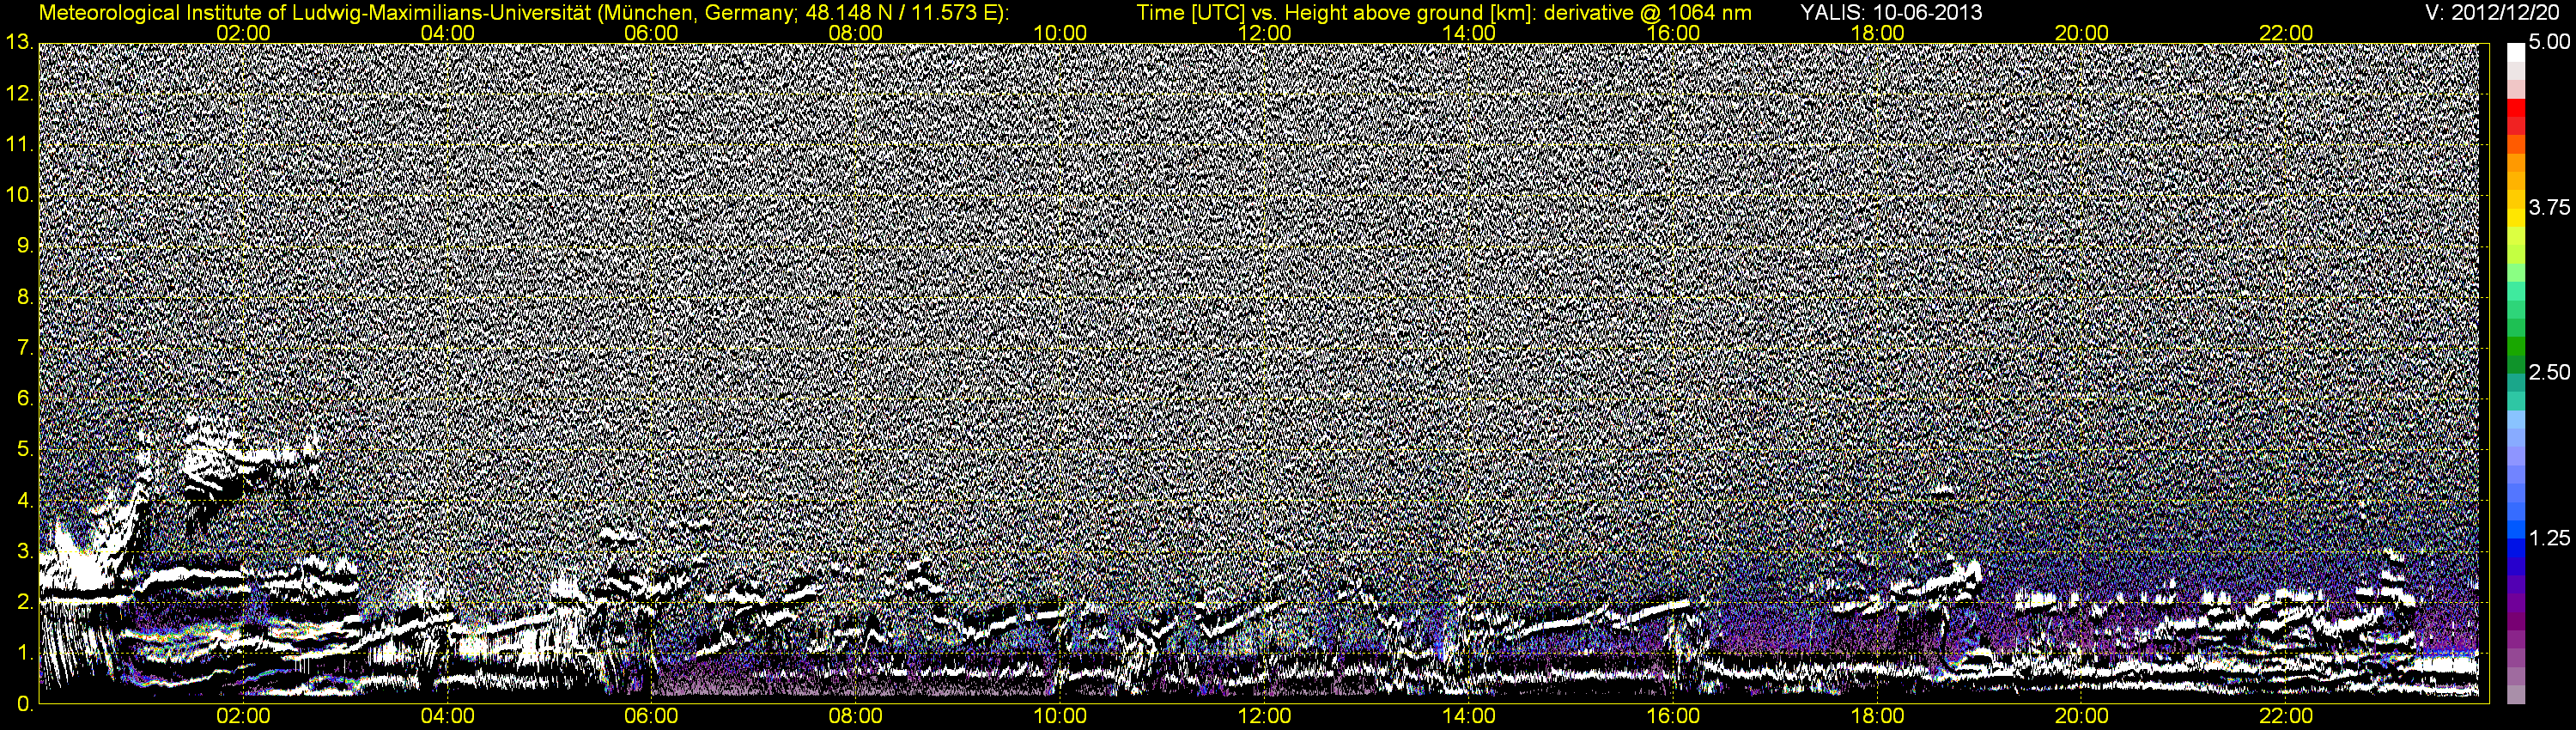2576x730 pixels.
Task: Click the 20:00 label on the top time axis
Action: pyautogui.click(x=2082, y=33)
